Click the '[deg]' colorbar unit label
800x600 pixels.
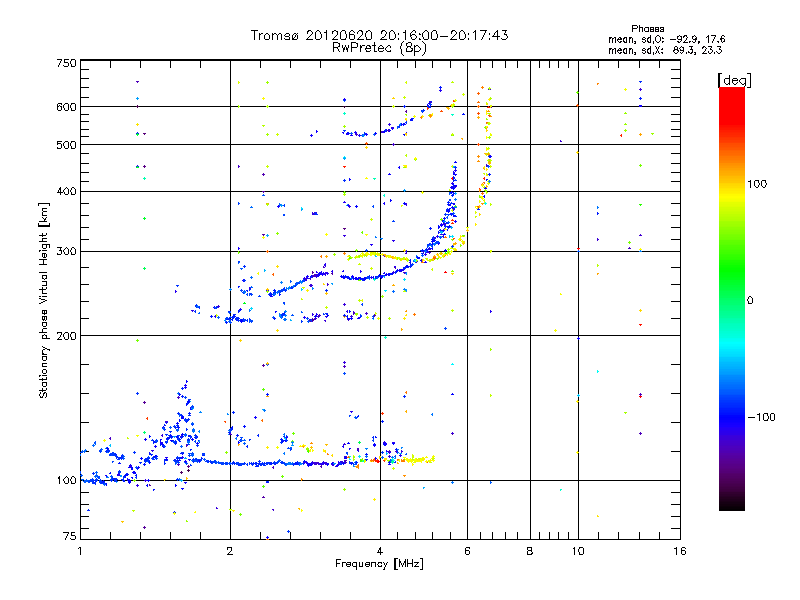[x=734, y=80]
